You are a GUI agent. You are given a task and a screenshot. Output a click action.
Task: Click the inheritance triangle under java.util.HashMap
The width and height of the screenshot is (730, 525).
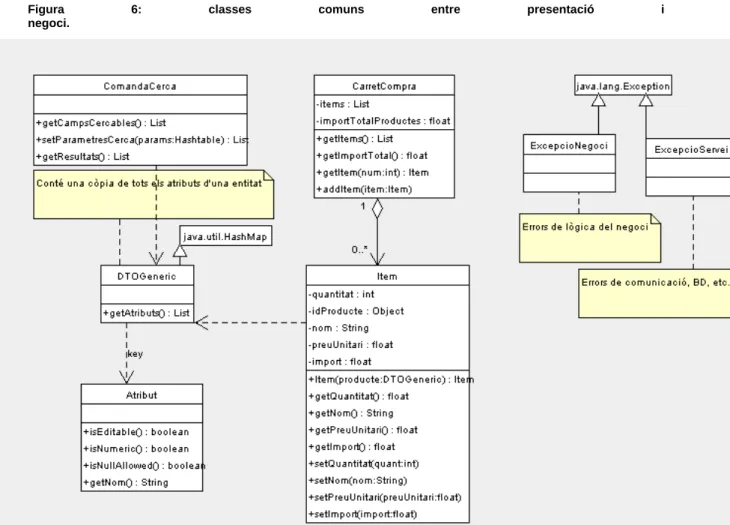[x=180, y=251]
